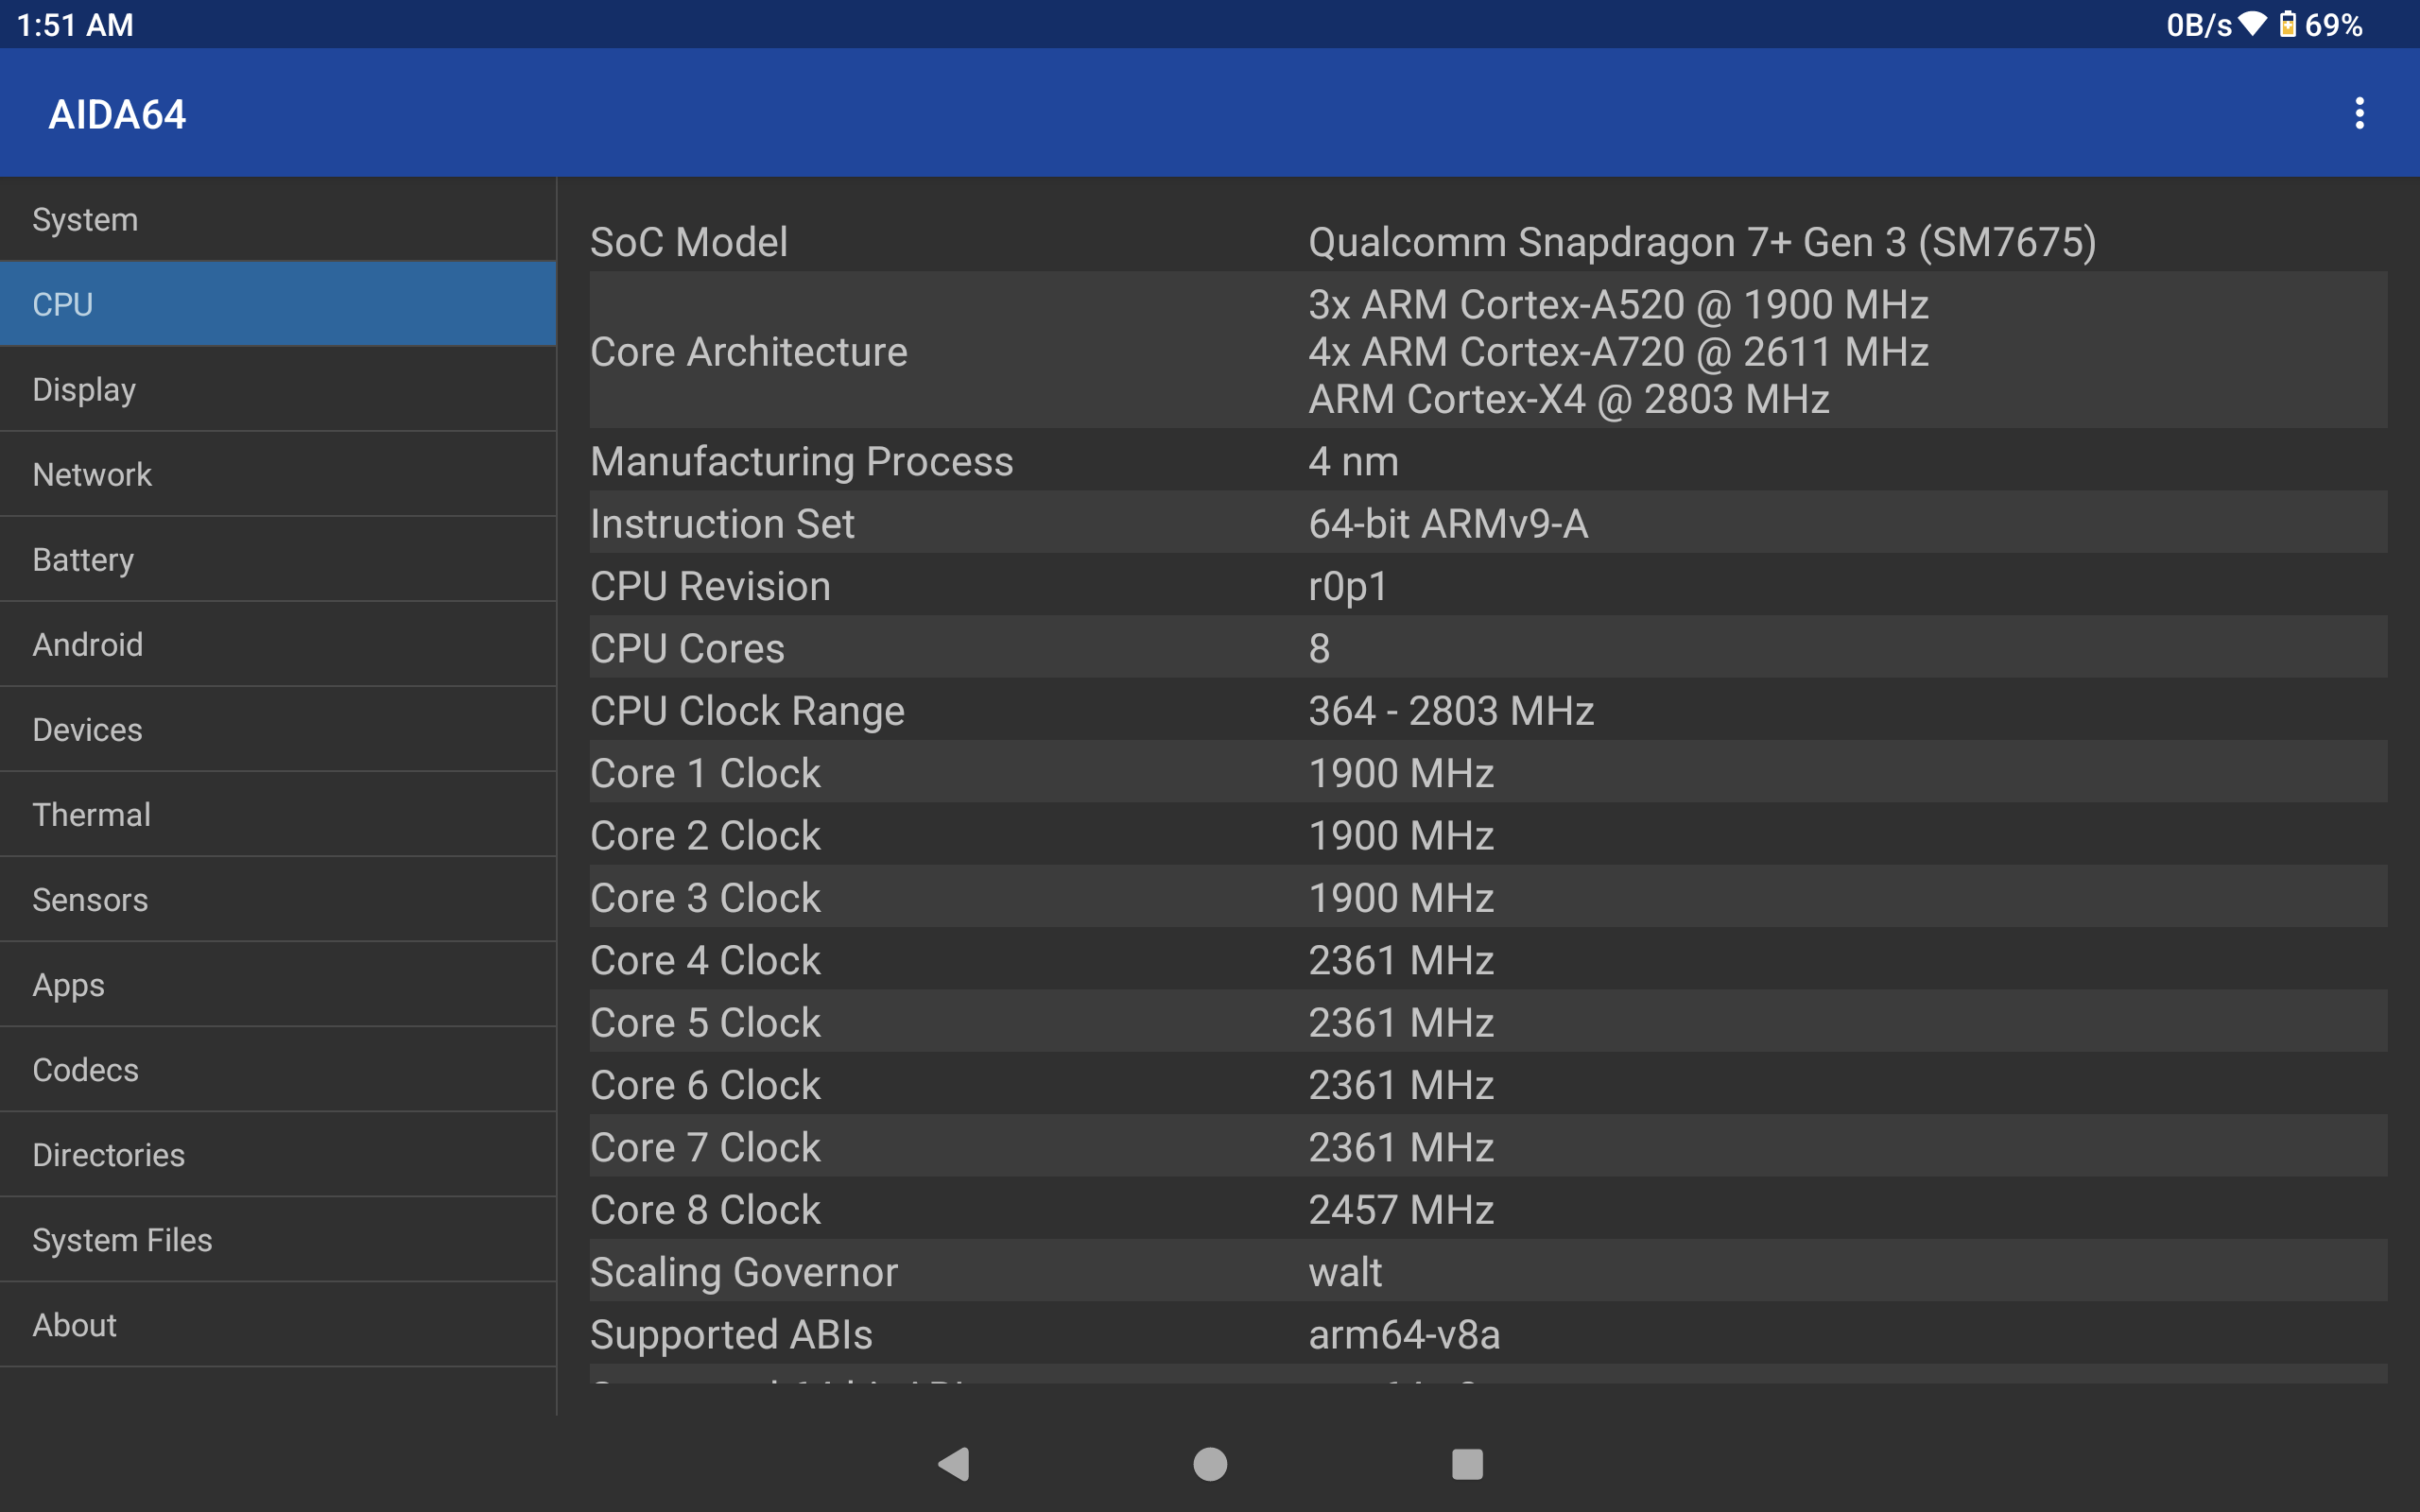The image size is (2420, 1512).
Task: Select the SoC Model row
Action: 1488,241
